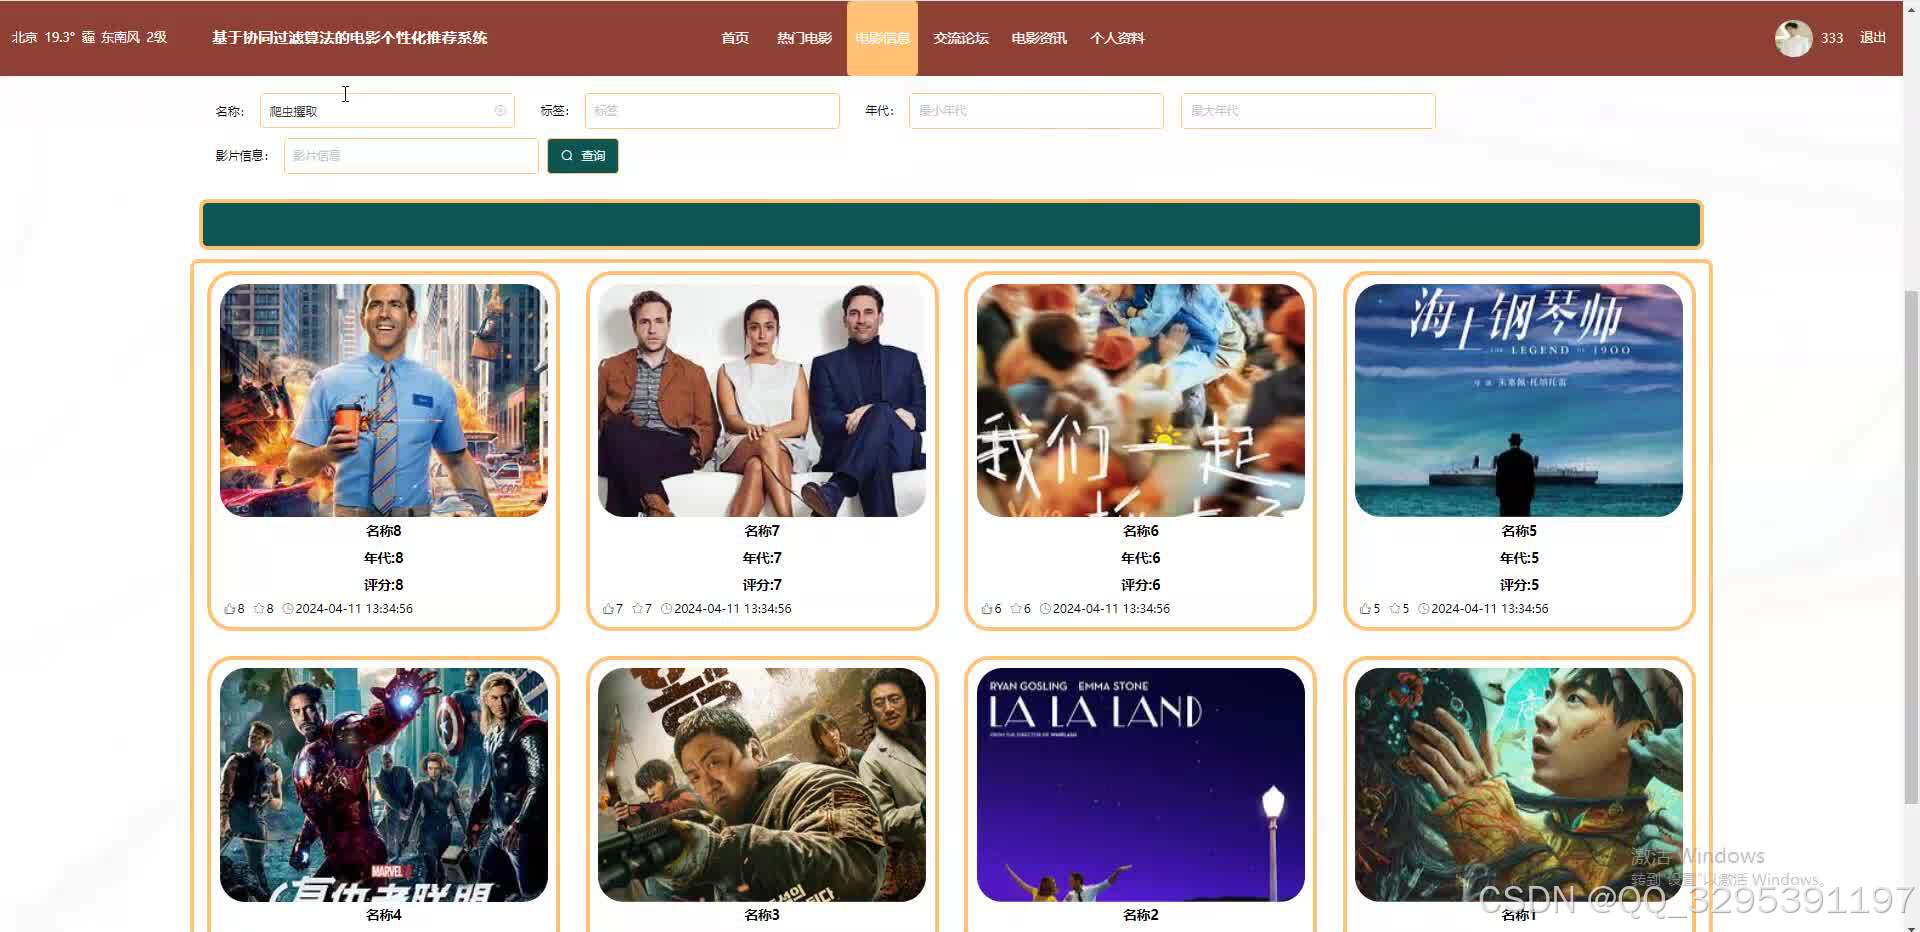The width and height of the screenshot is (1920, 932).
Task: Open 名称6 movie poster thumbnail
Action: tap(1141, 400)
